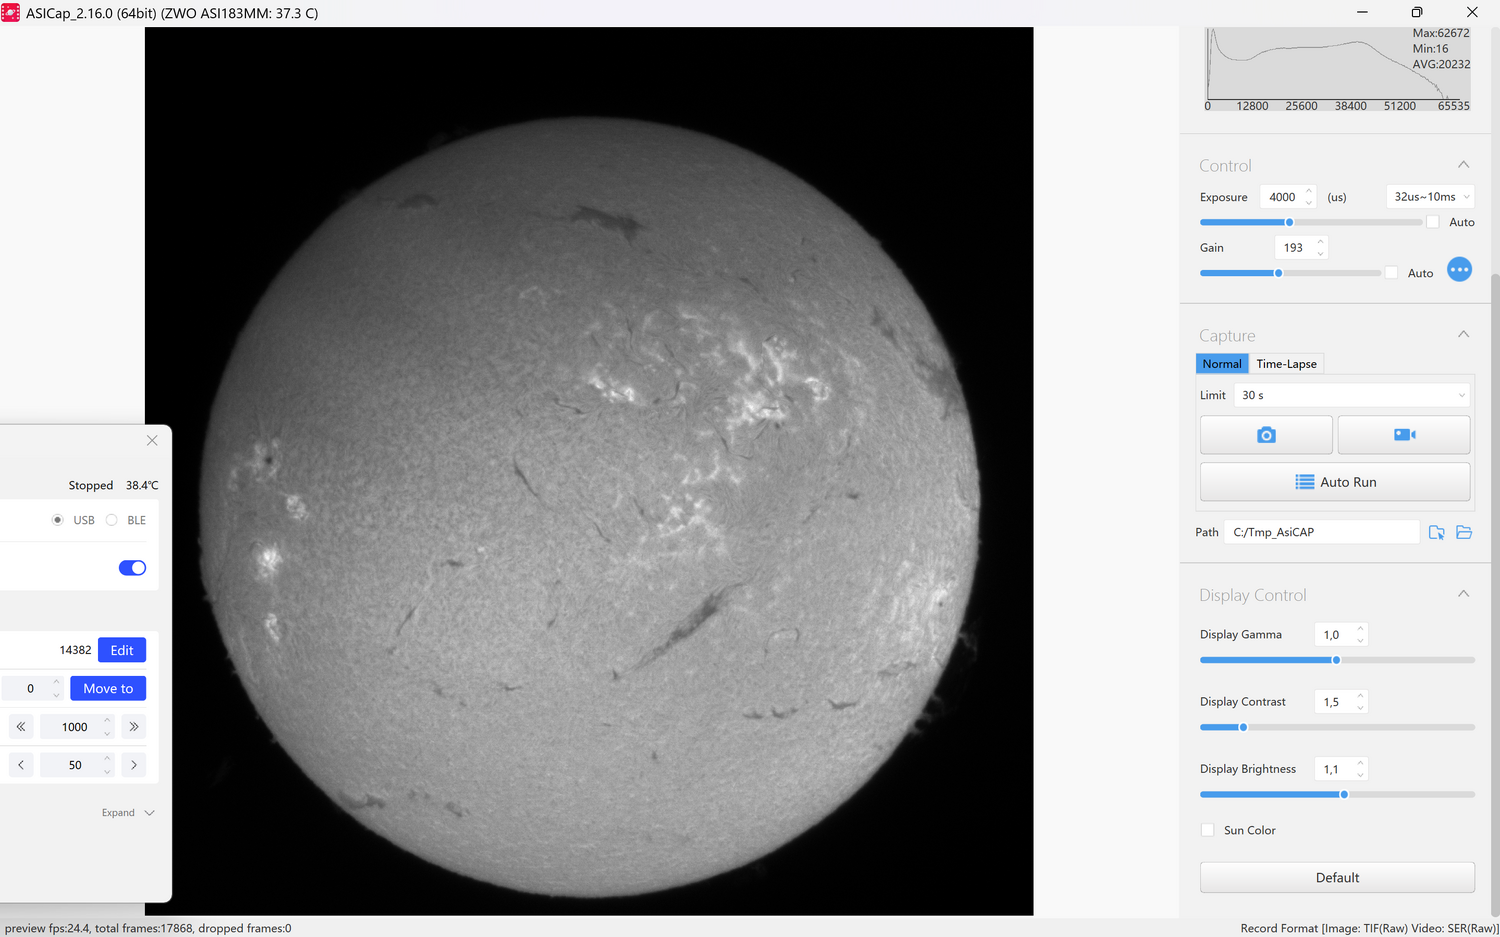
Task: Tick the Sun Color checkbox
Action: (1208, 830)
